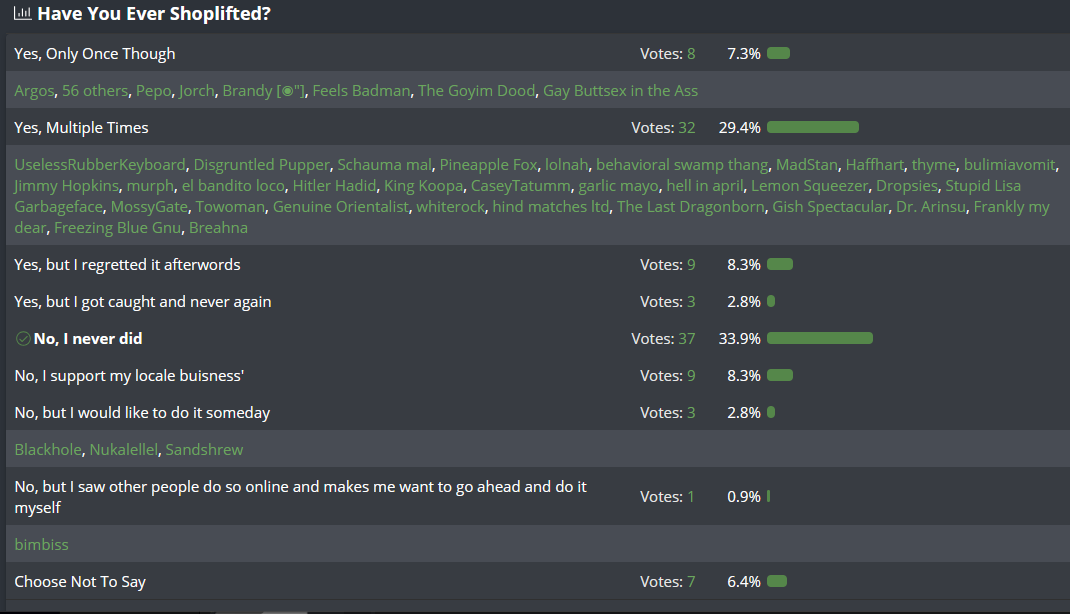
Task: Open user profile Blackhole
Action: 48,450
